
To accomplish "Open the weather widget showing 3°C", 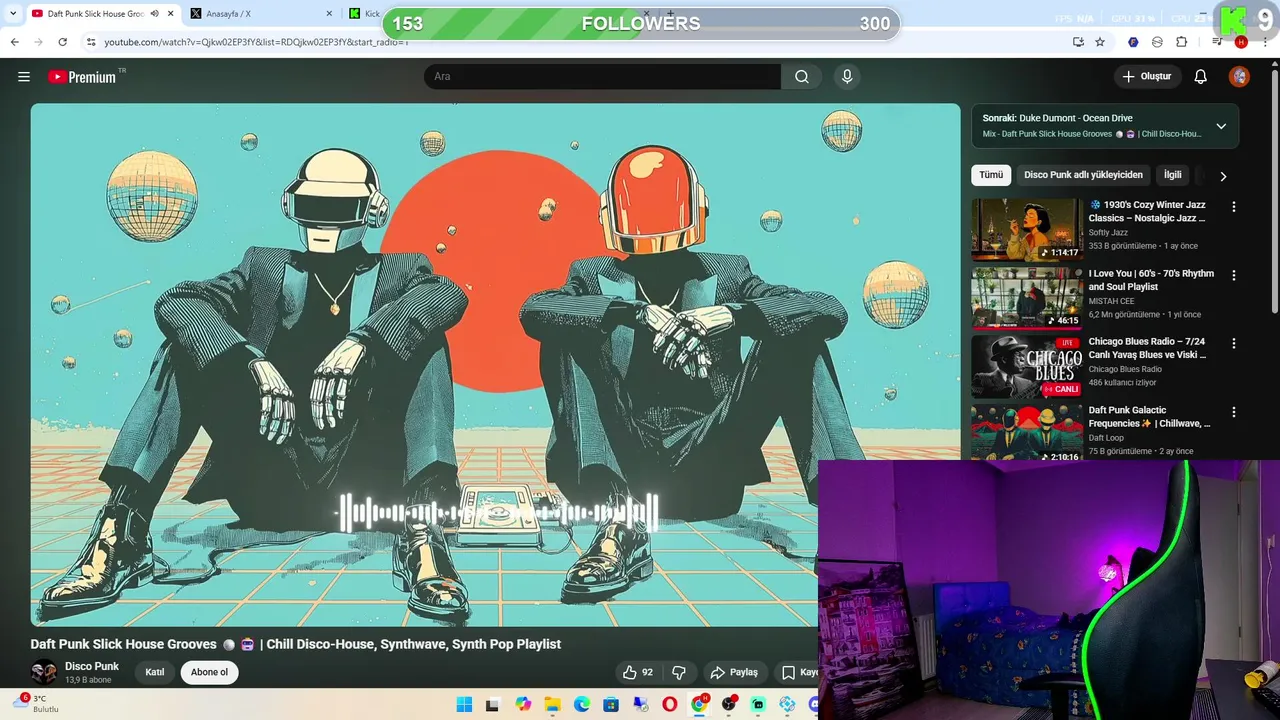I will 38,704.
